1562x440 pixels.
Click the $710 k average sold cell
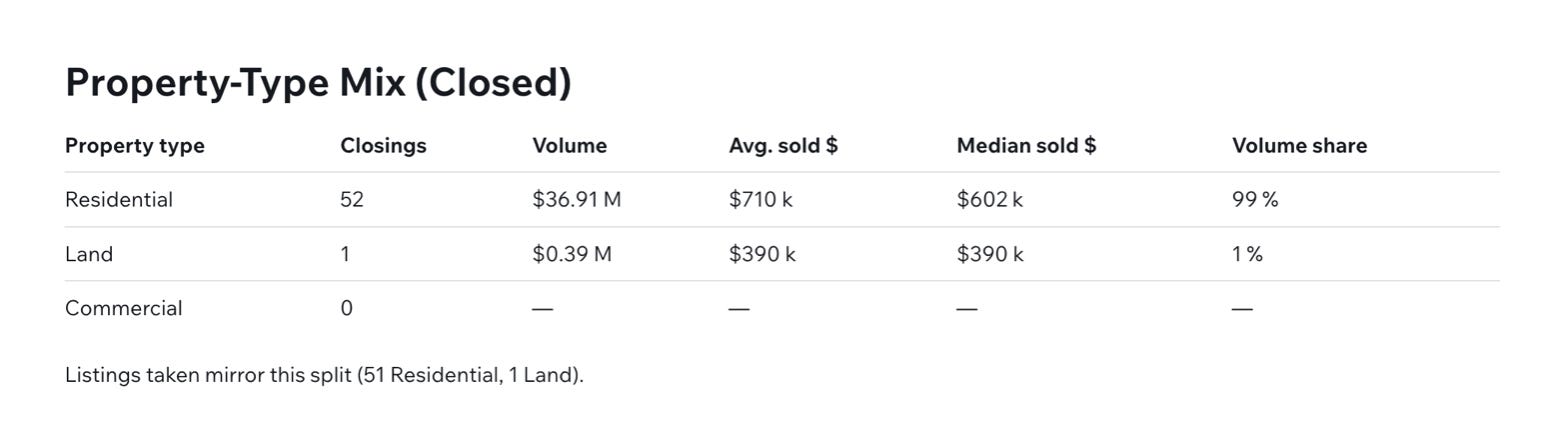click(x=760, y=200)
